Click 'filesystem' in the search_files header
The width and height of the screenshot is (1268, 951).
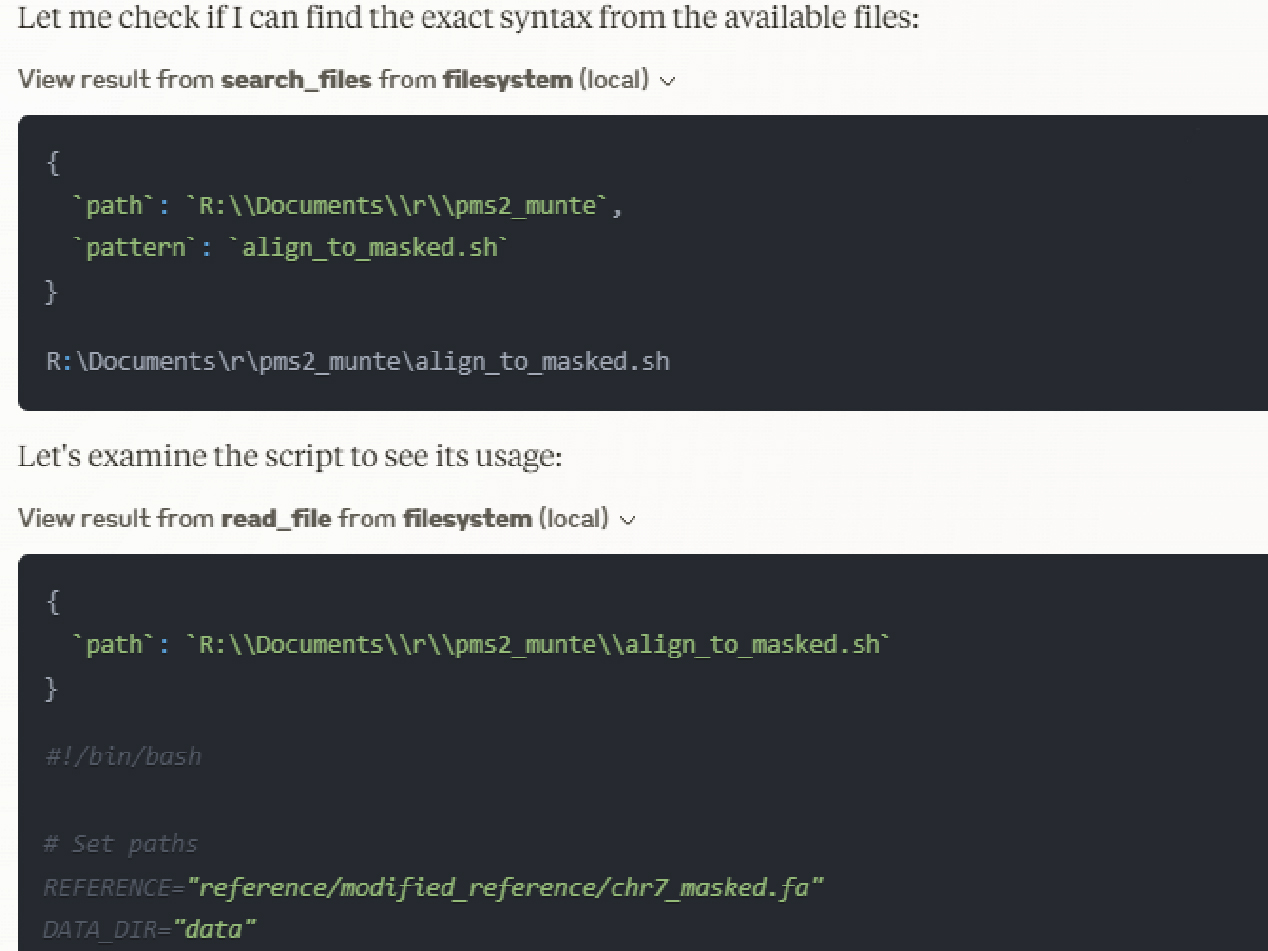pyautogui.click(x=507, y=80)
